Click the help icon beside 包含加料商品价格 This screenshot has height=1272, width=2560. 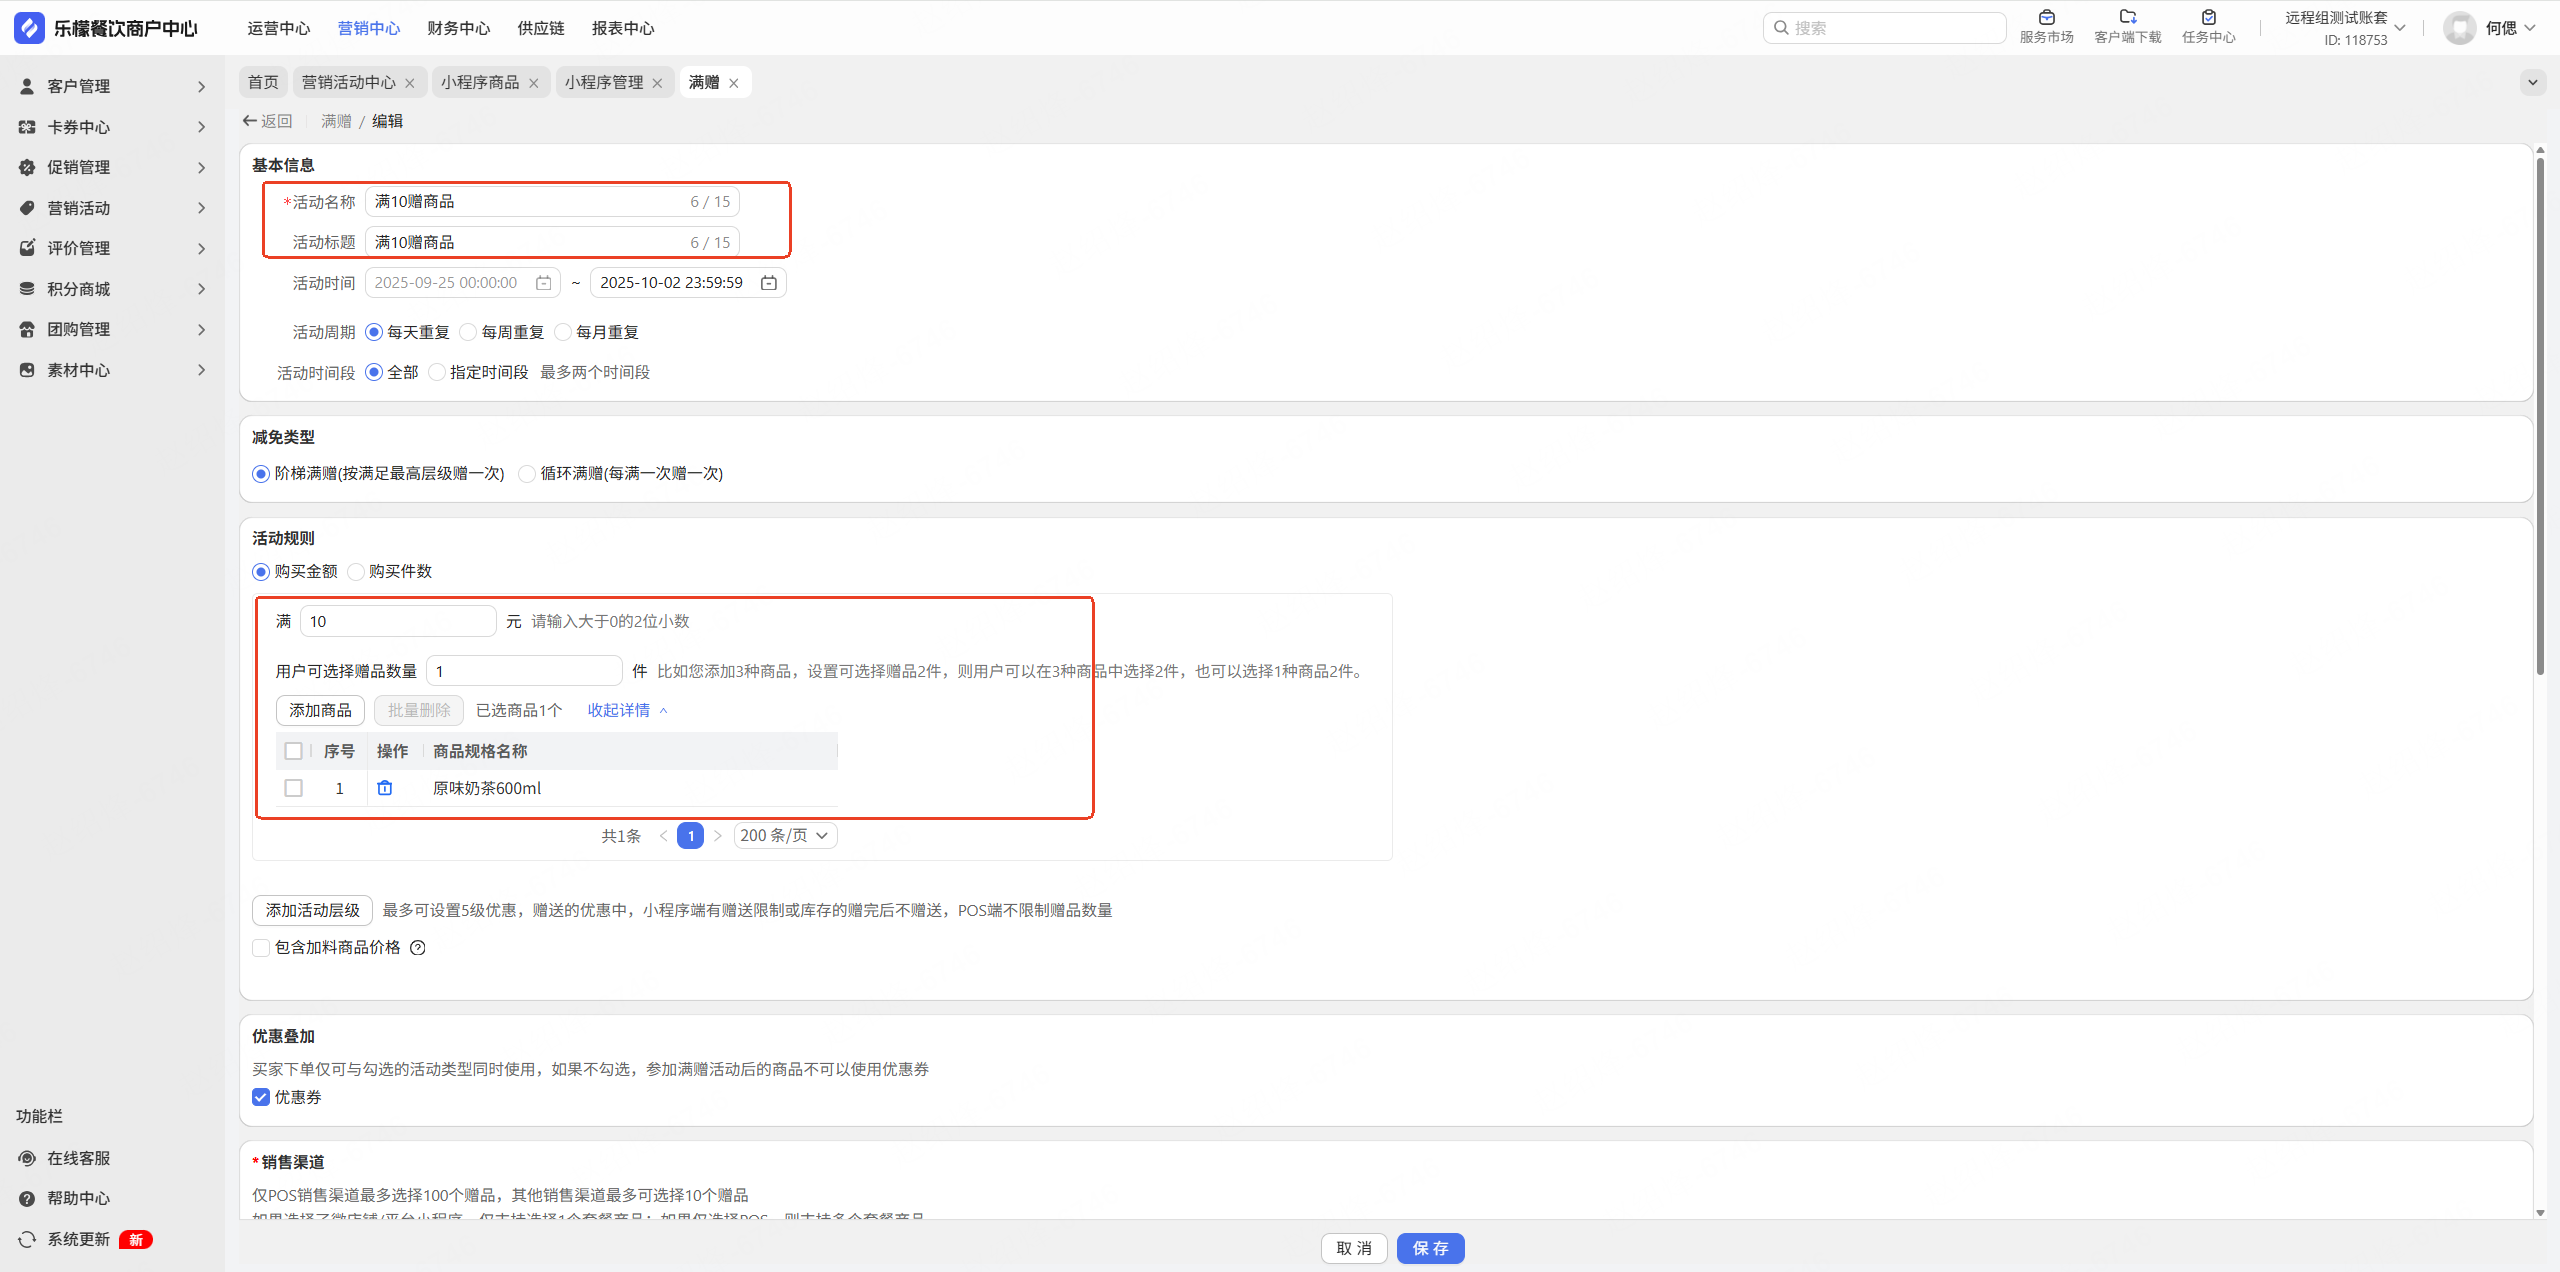pos(418,948)
